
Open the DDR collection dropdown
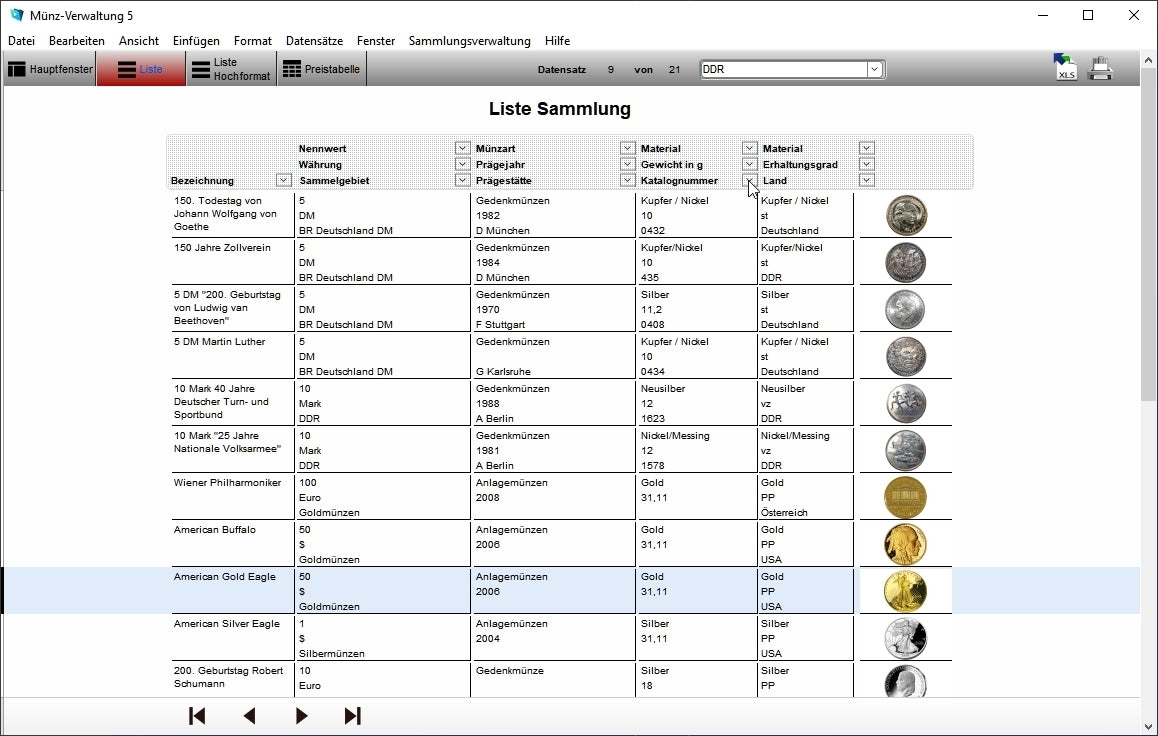pos(874,69)
